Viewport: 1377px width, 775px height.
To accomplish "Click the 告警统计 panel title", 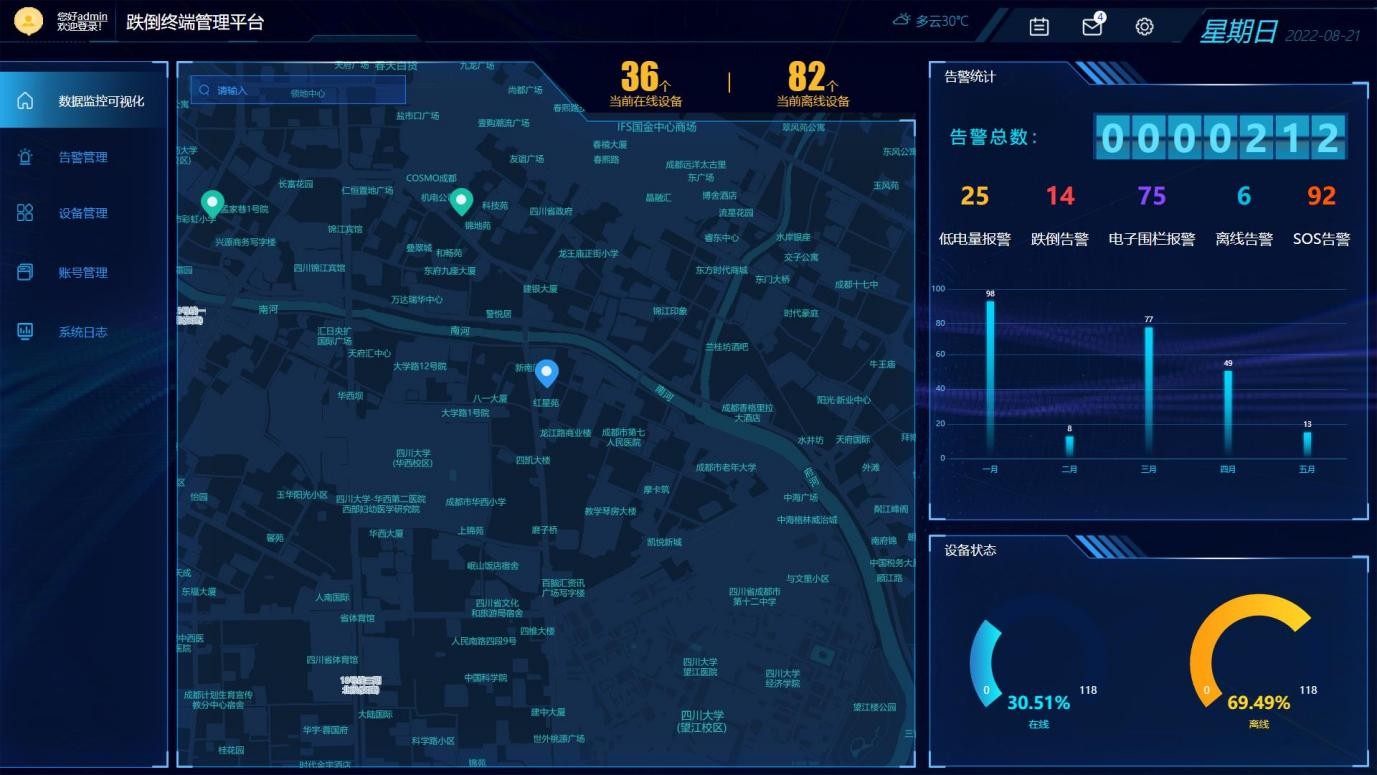I will point(970,76).
